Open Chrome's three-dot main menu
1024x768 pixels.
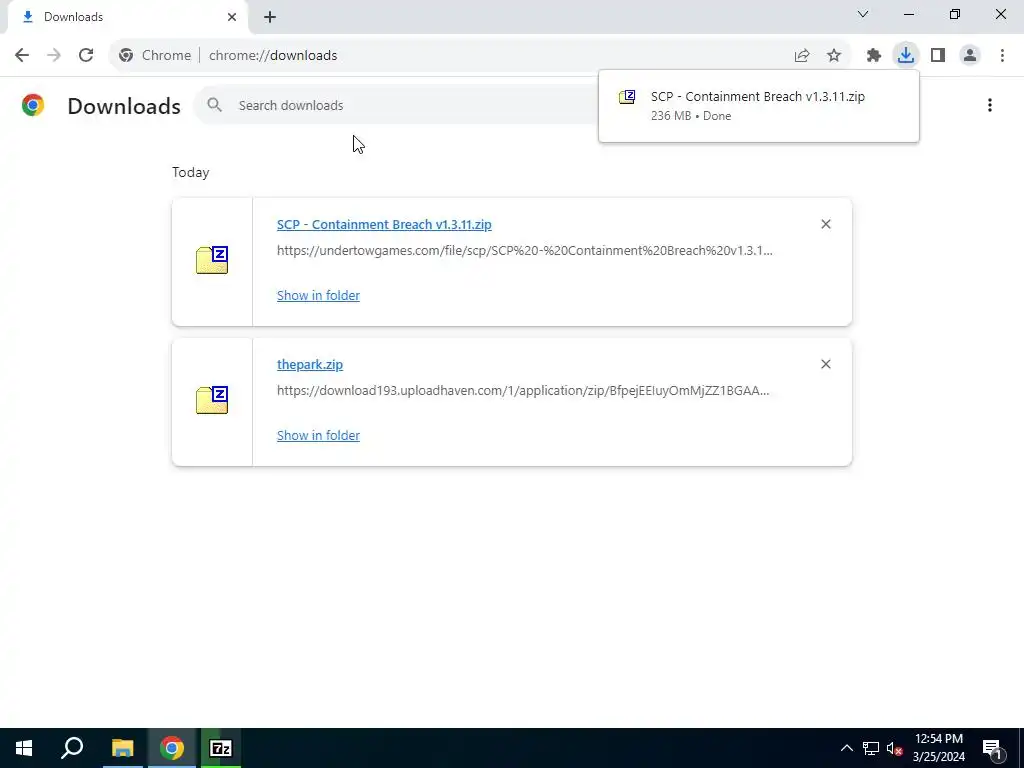click(1002, 56)
